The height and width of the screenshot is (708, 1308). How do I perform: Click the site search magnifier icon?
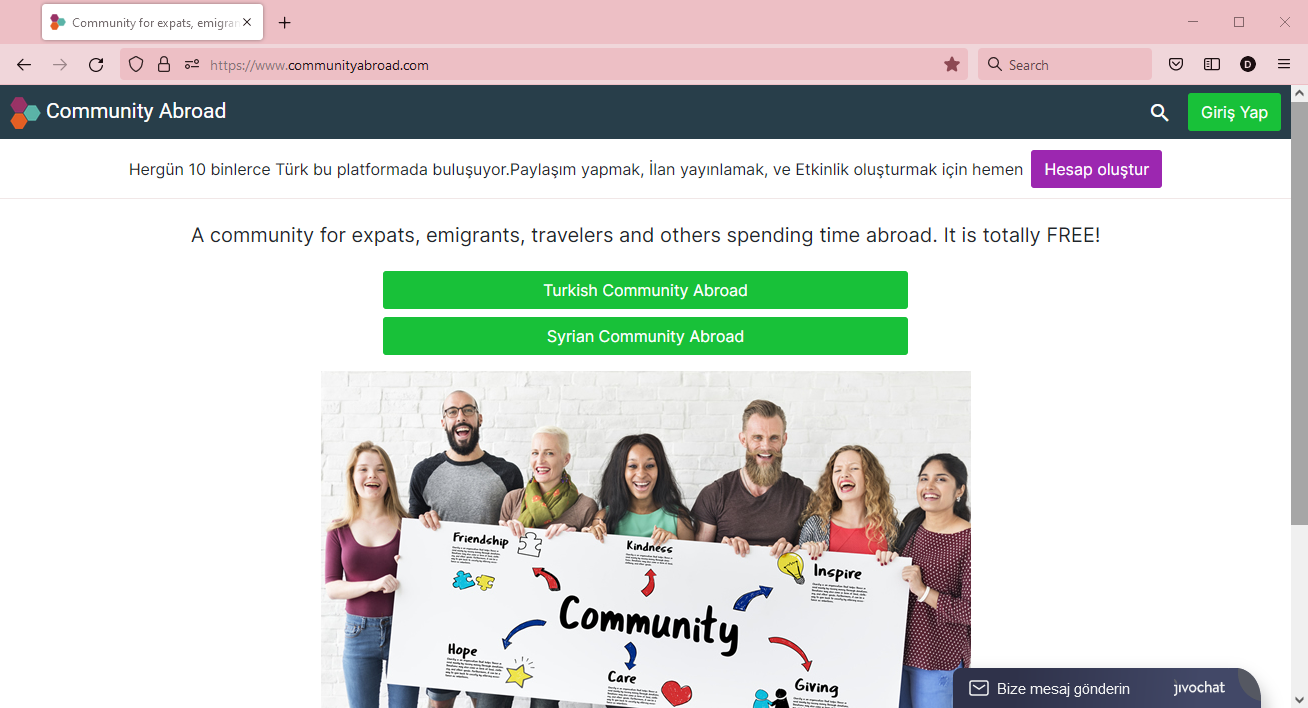(x=1159, y=112)
